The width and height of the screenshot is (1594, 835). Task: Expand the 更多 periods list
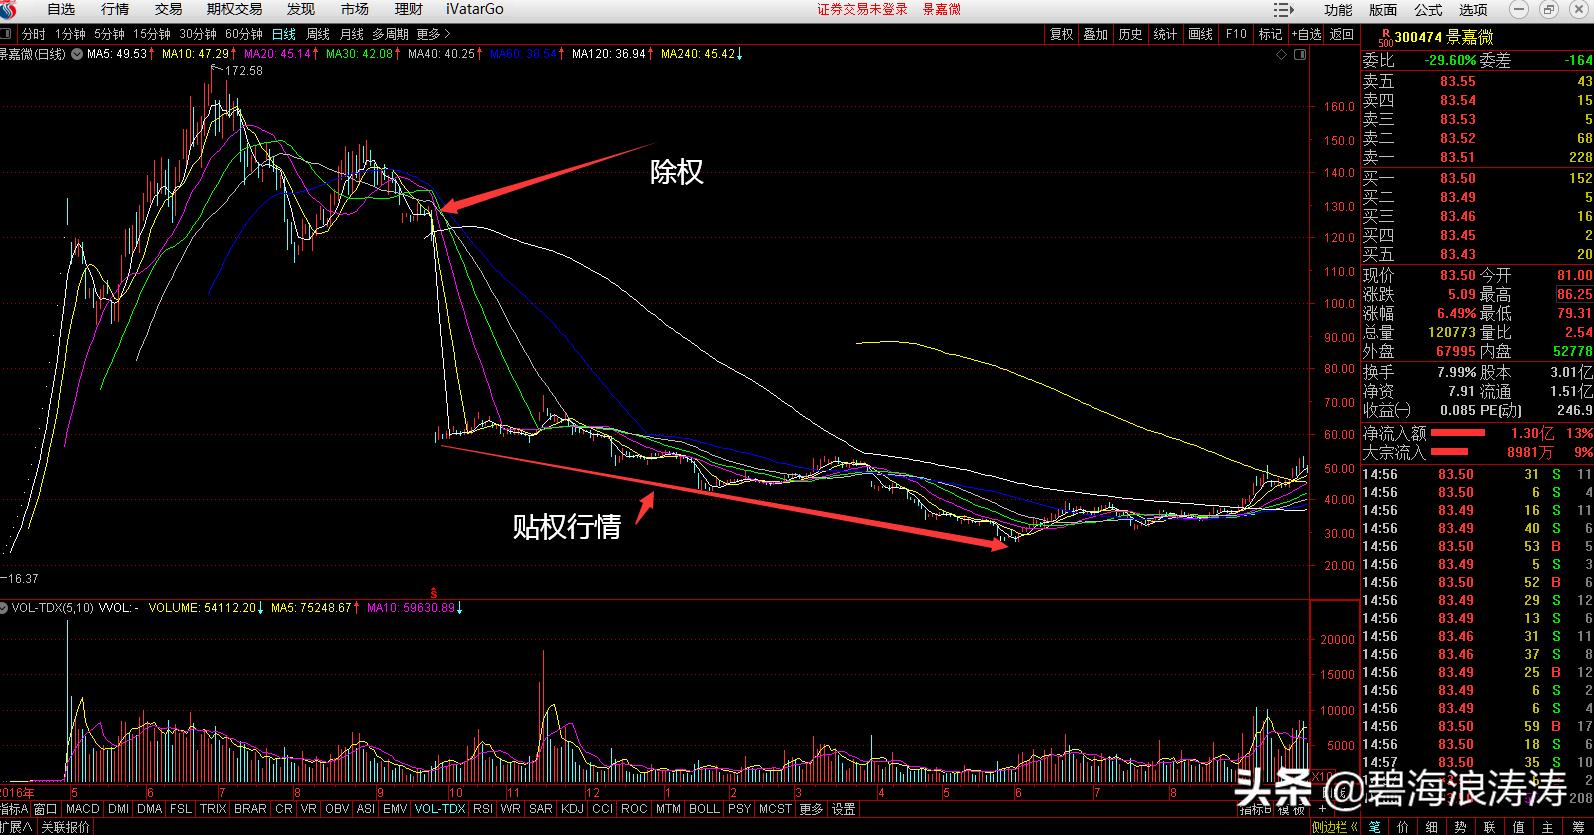click(x=432, y=34)
